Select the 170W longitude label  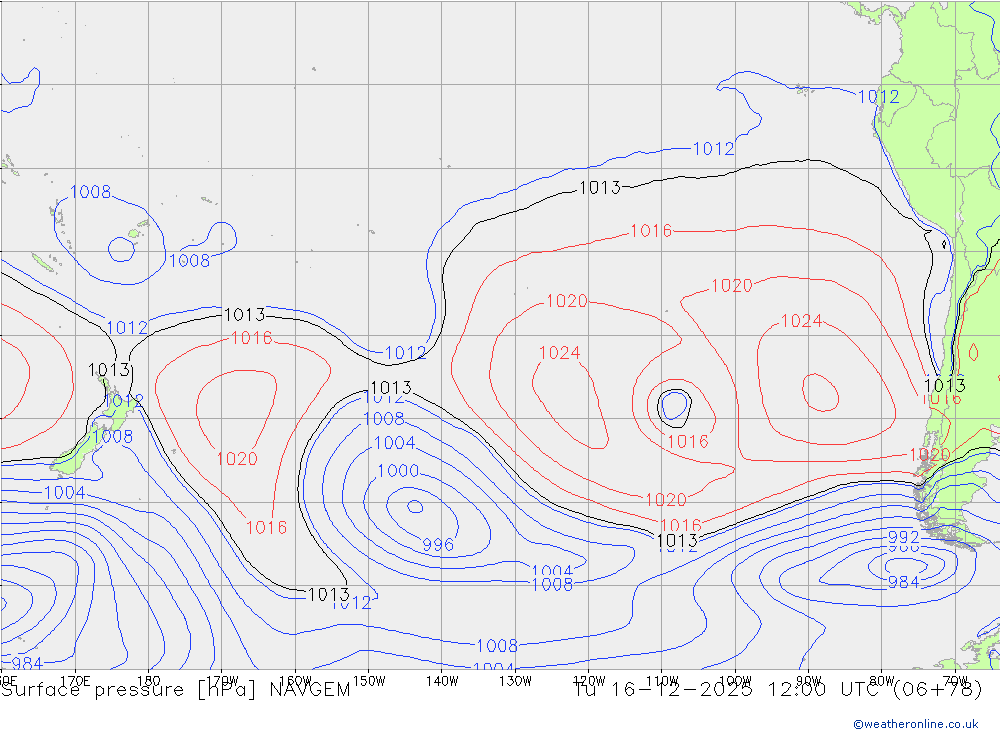tap(222, 681)
